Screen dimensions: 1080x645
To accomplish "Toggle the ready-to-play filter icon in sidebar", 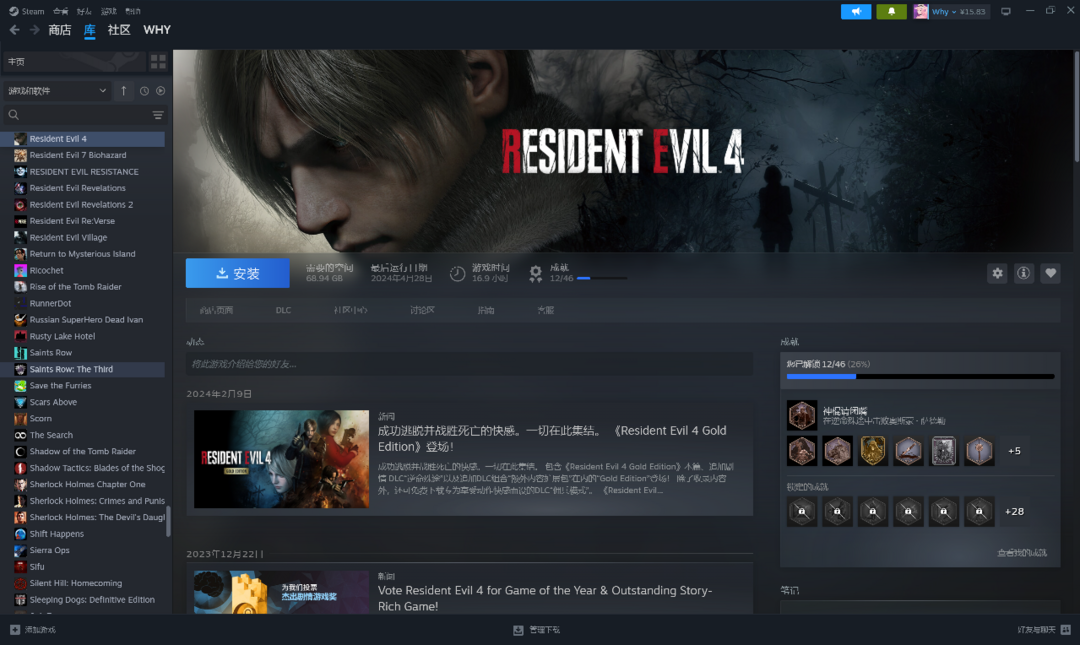I will [x=160, y=91].
